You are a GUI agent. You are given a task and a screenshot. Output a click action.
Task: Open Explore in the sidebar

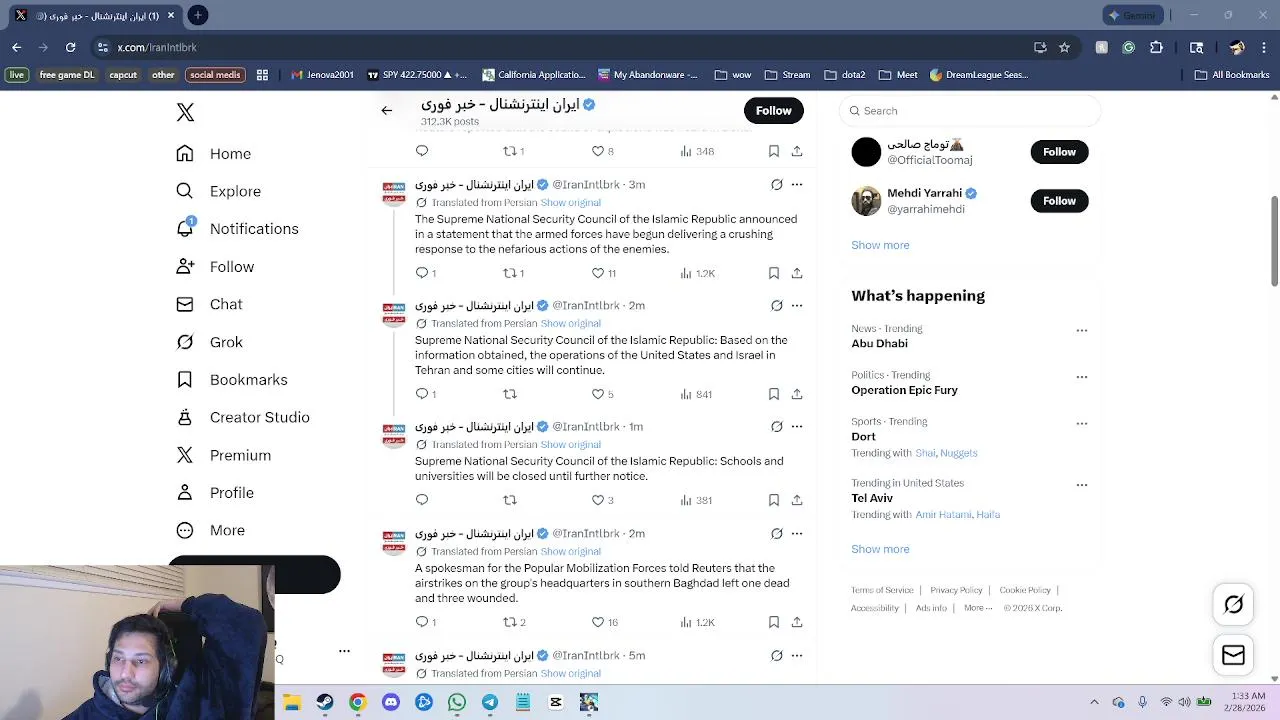coord(218,191)
